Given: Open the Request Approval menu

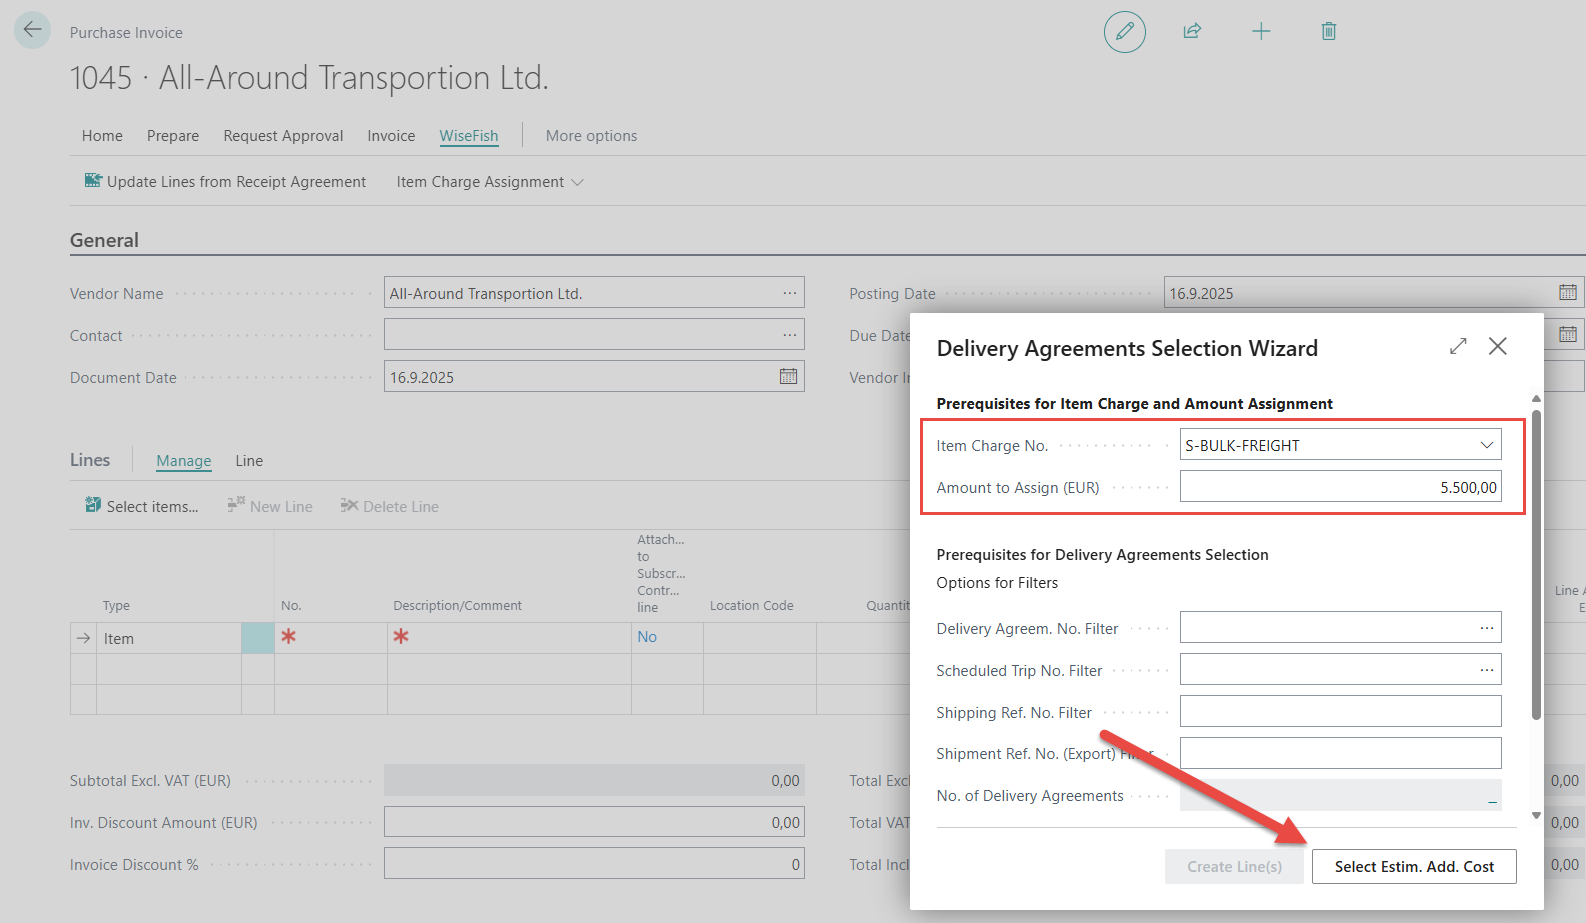Looking at the screenshot, I should [x=283, y=136].
